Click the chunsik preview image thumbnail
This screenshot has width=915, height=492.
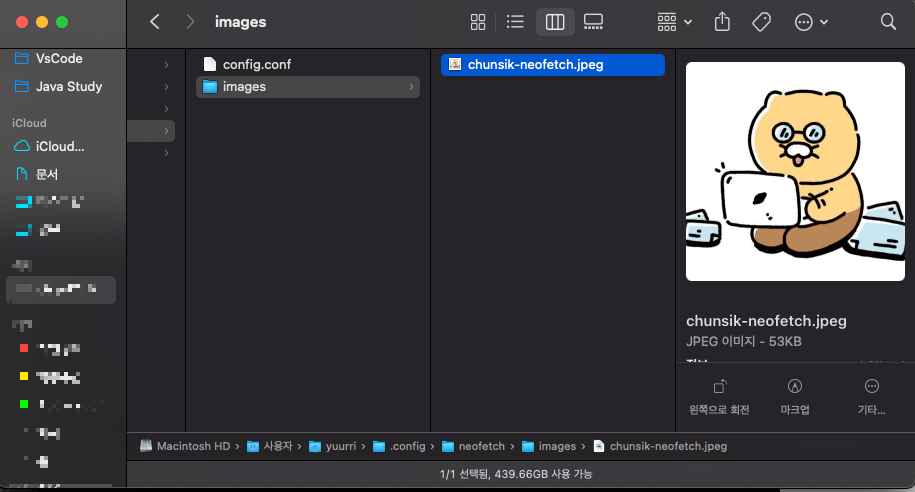pyautogui.click(x=795, y=172)
